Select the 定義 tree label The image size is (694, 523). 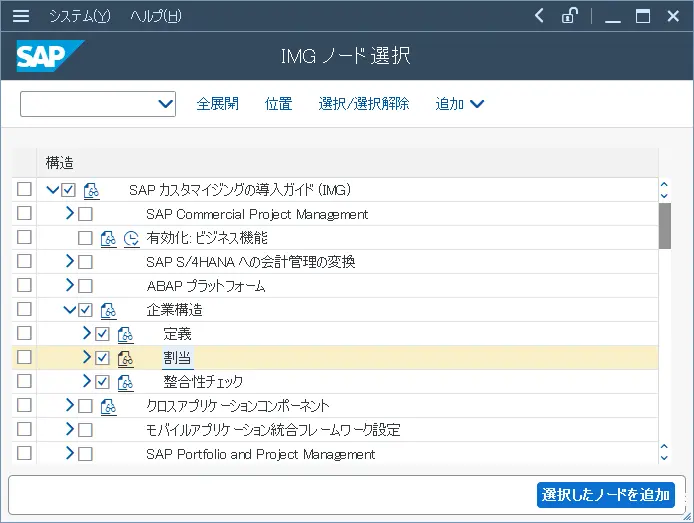point(177,334)
